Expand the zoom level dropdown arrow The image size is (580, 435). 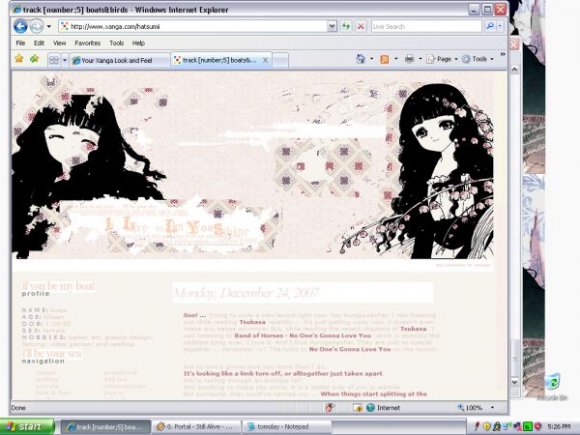(x=492, y=408)
